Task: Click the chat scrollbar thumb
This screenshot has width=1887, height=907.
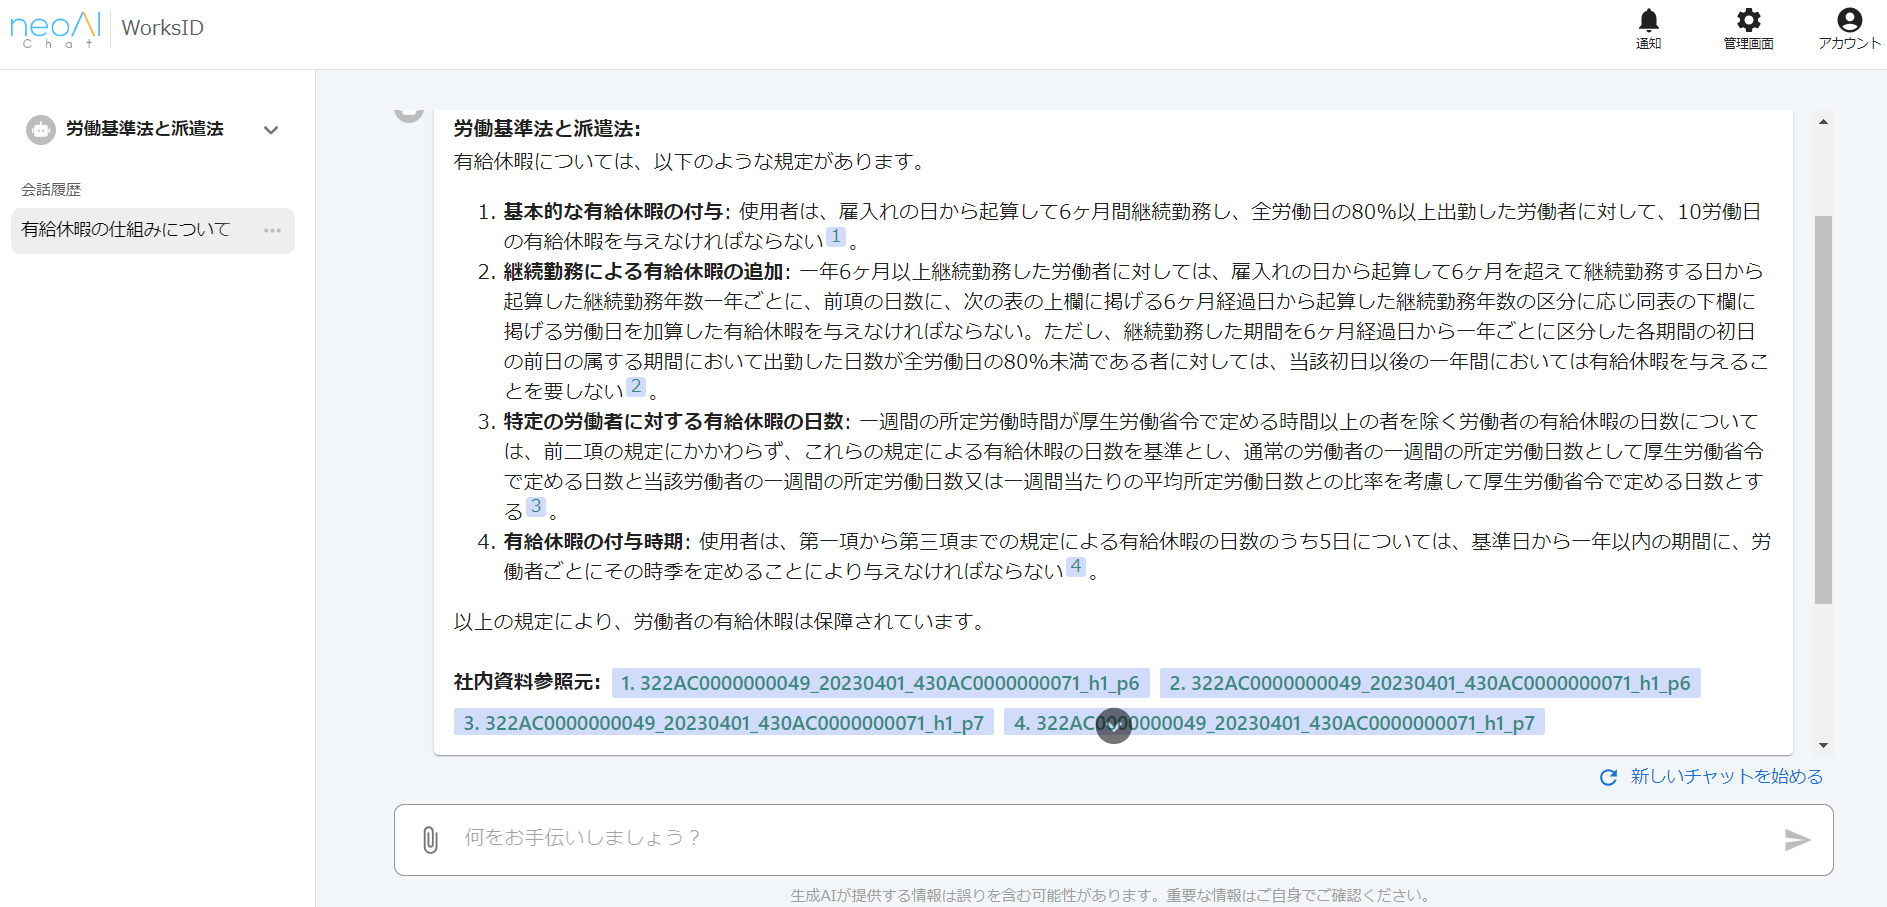Action: coord(1823,410)
